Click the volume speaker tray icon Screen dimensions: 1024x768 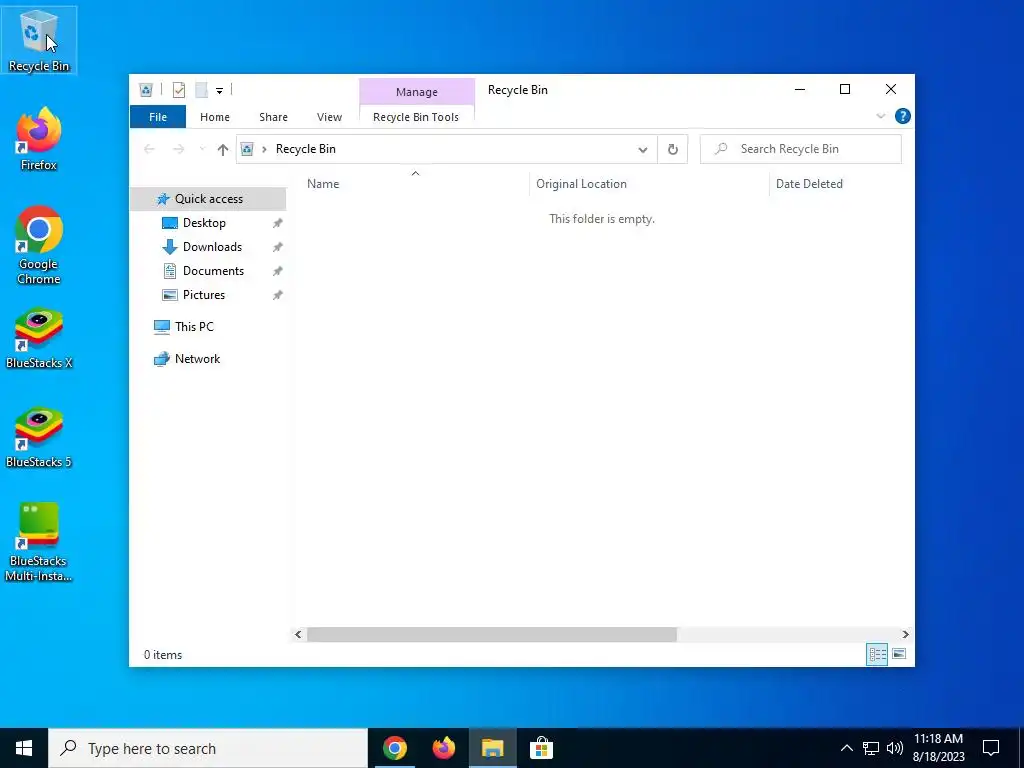895,748
